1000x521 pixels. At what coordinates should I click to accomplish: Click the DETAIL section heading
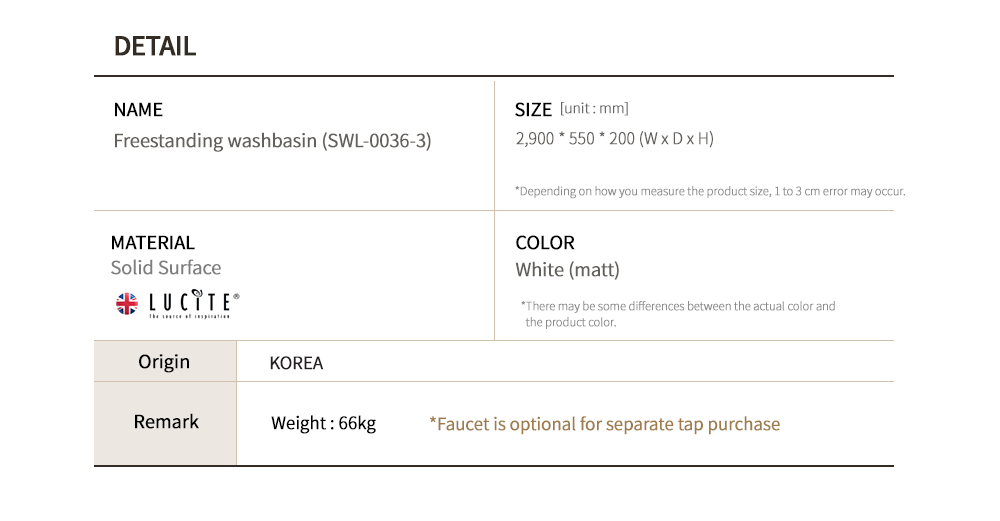pos(155,46)
